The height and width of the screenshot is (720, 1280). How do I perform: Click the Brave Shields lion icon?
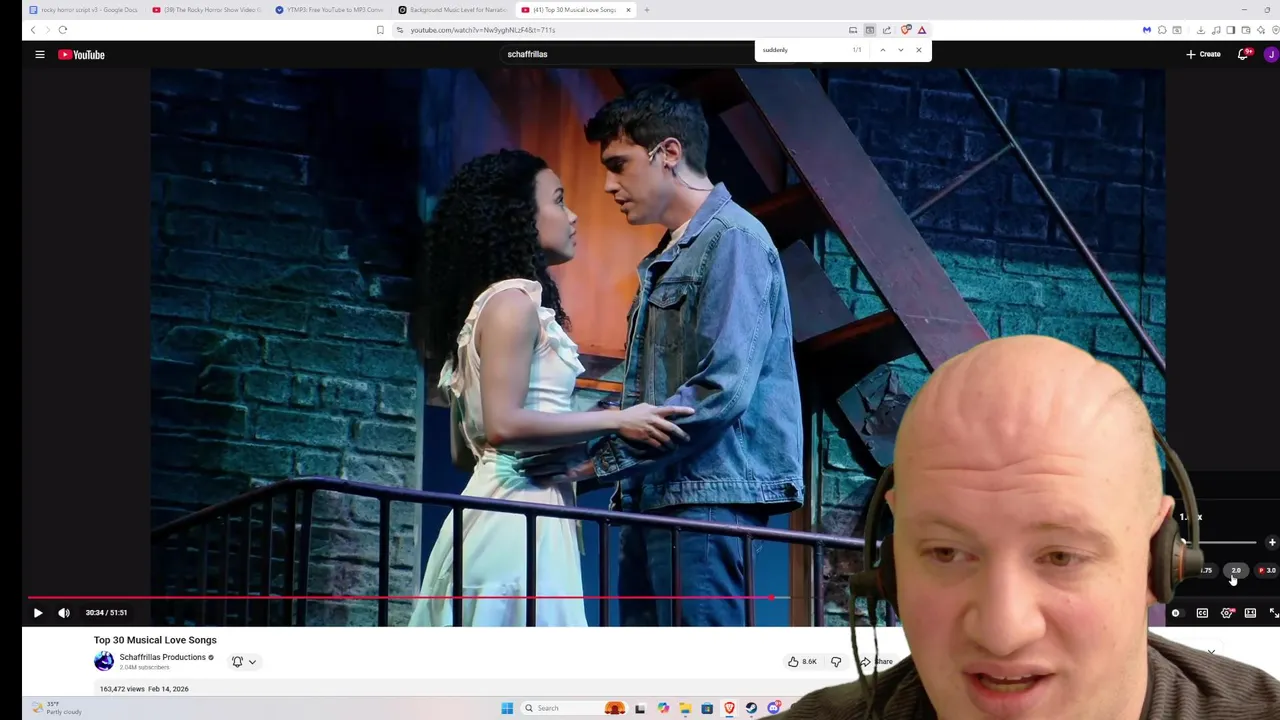(905, 30)
